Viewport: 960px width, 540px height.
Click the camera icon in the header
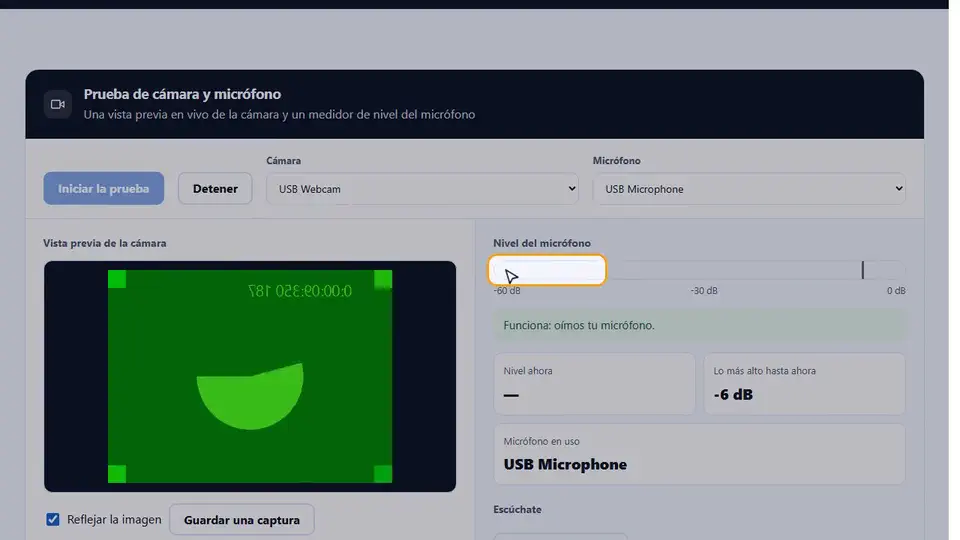click(58, 104)
